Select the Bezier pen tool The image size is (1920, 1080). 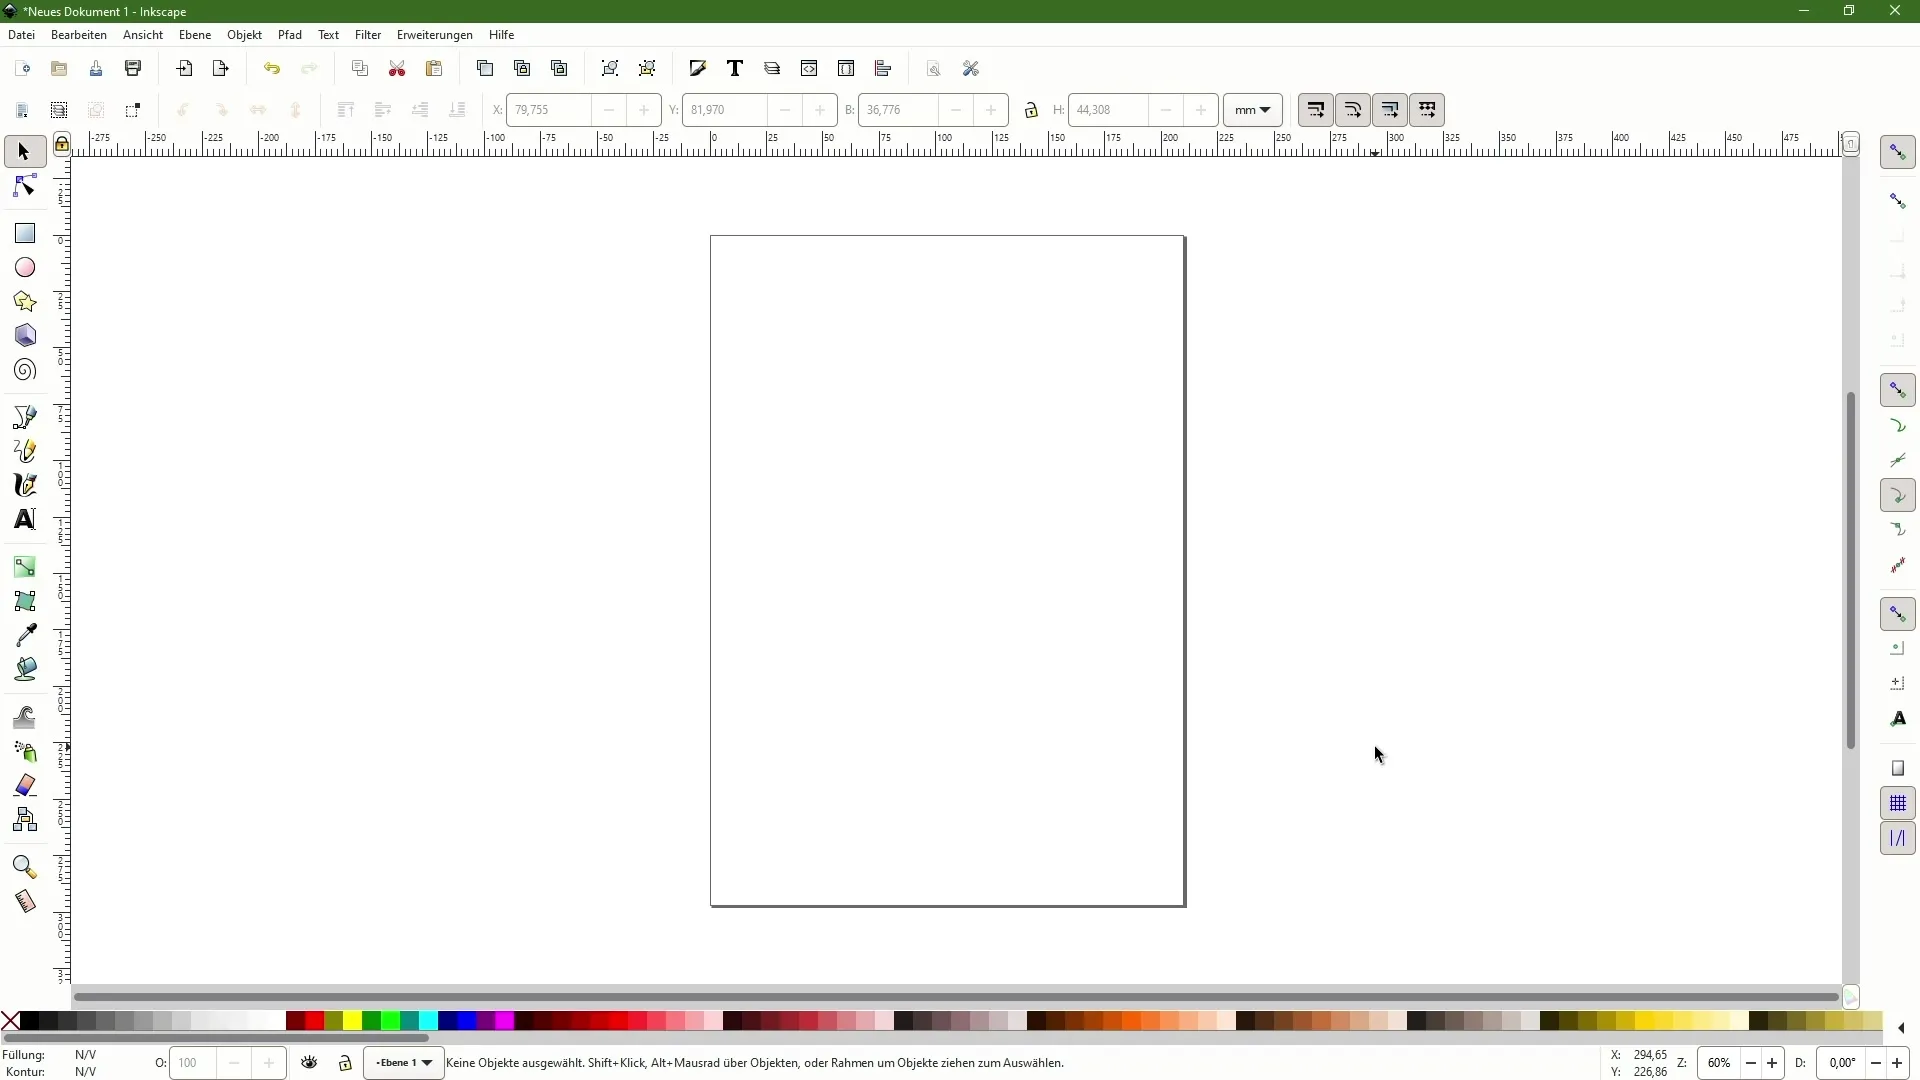coord(24,416)
